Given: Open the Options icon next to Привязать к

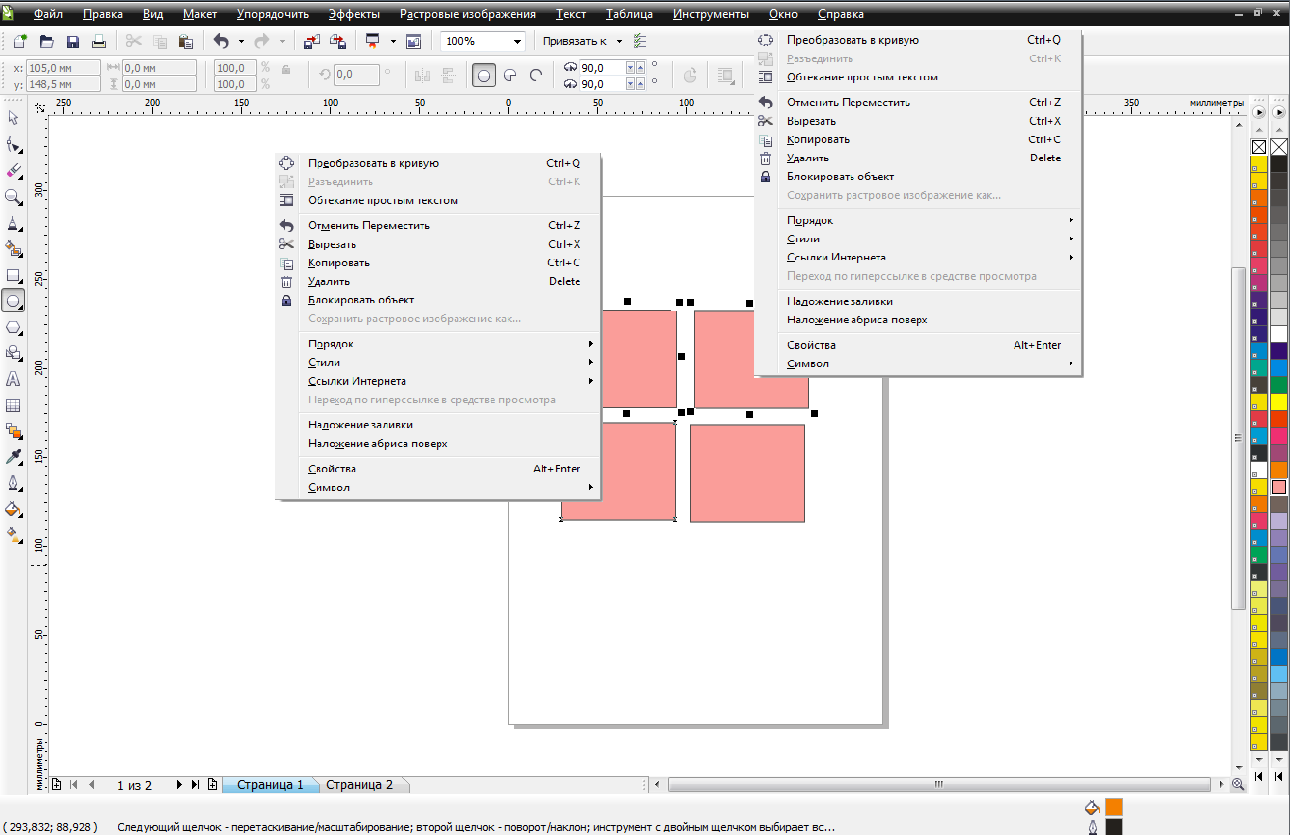Looking at the screenshot, I should point(640,41).
